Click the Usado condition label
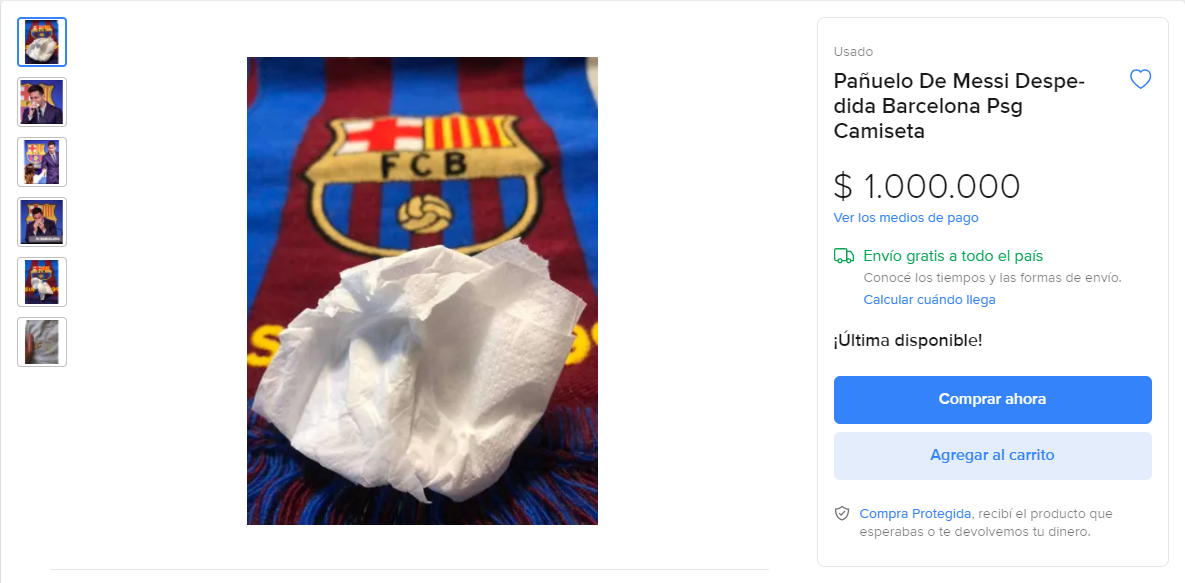This screenshot has height=583, width=1185. (x=853, y=52)
